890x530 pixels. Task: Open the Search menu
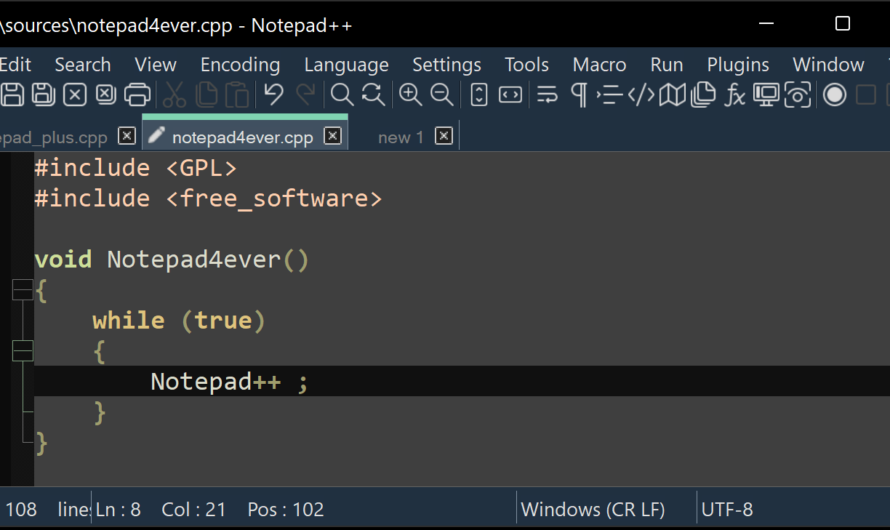tap(83, 65)
